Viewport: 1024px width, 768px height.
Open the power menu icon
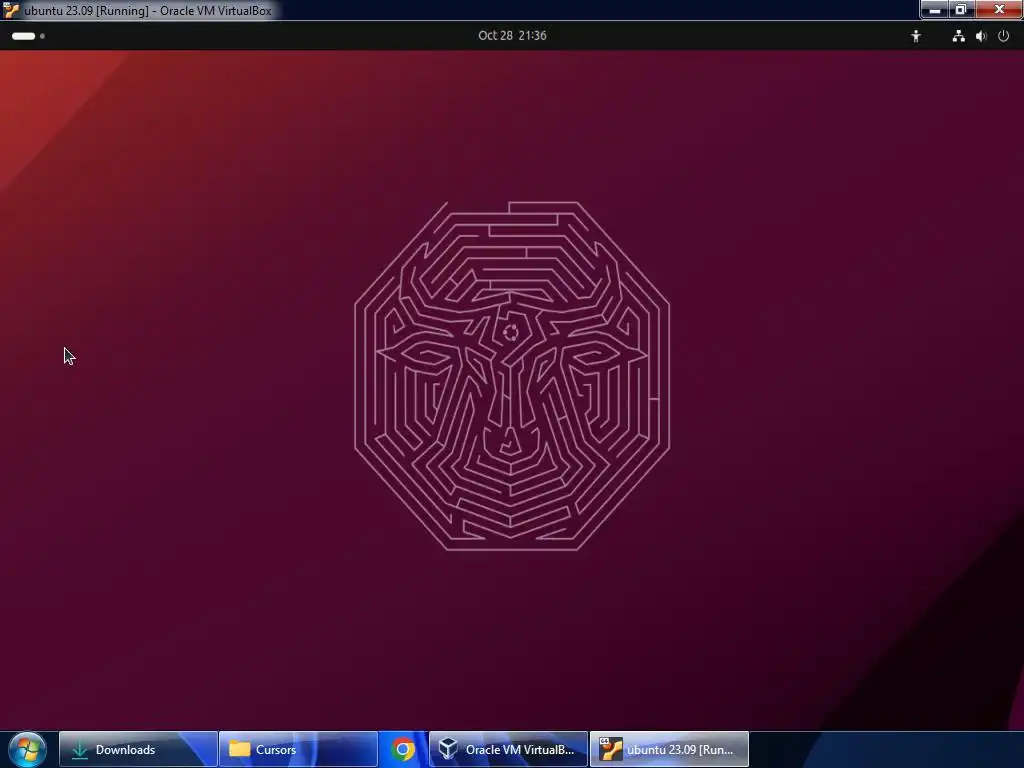[x=1003, y=36]
